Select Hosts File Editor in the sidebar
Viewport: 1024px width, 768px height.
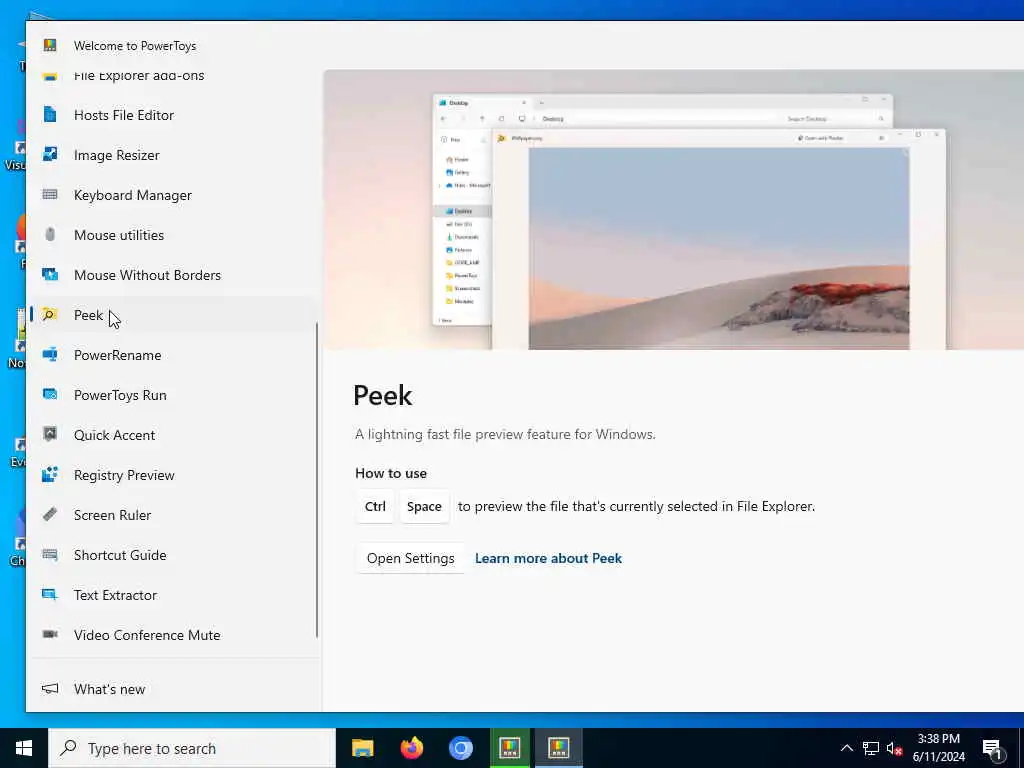174,115
